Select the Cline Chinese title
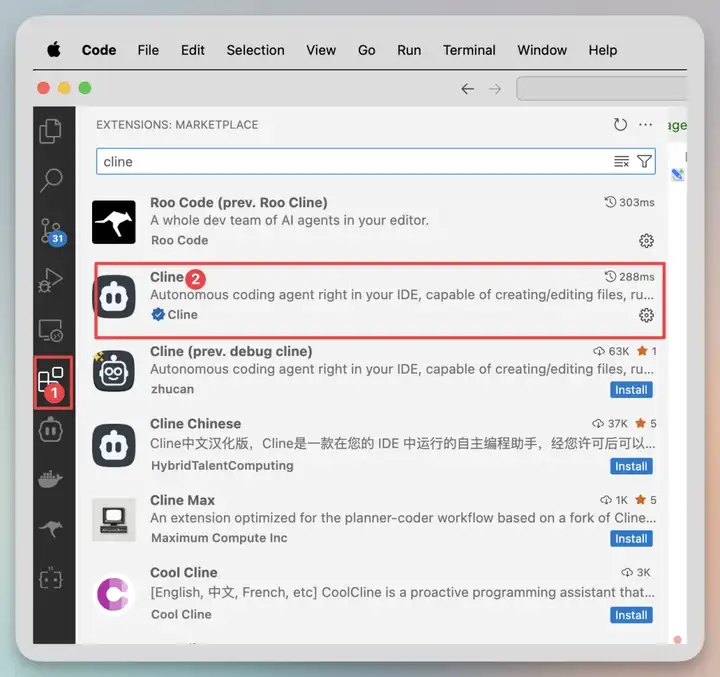Image resolution: width=720 pixels, height=677 pixels. pos(196,423)
